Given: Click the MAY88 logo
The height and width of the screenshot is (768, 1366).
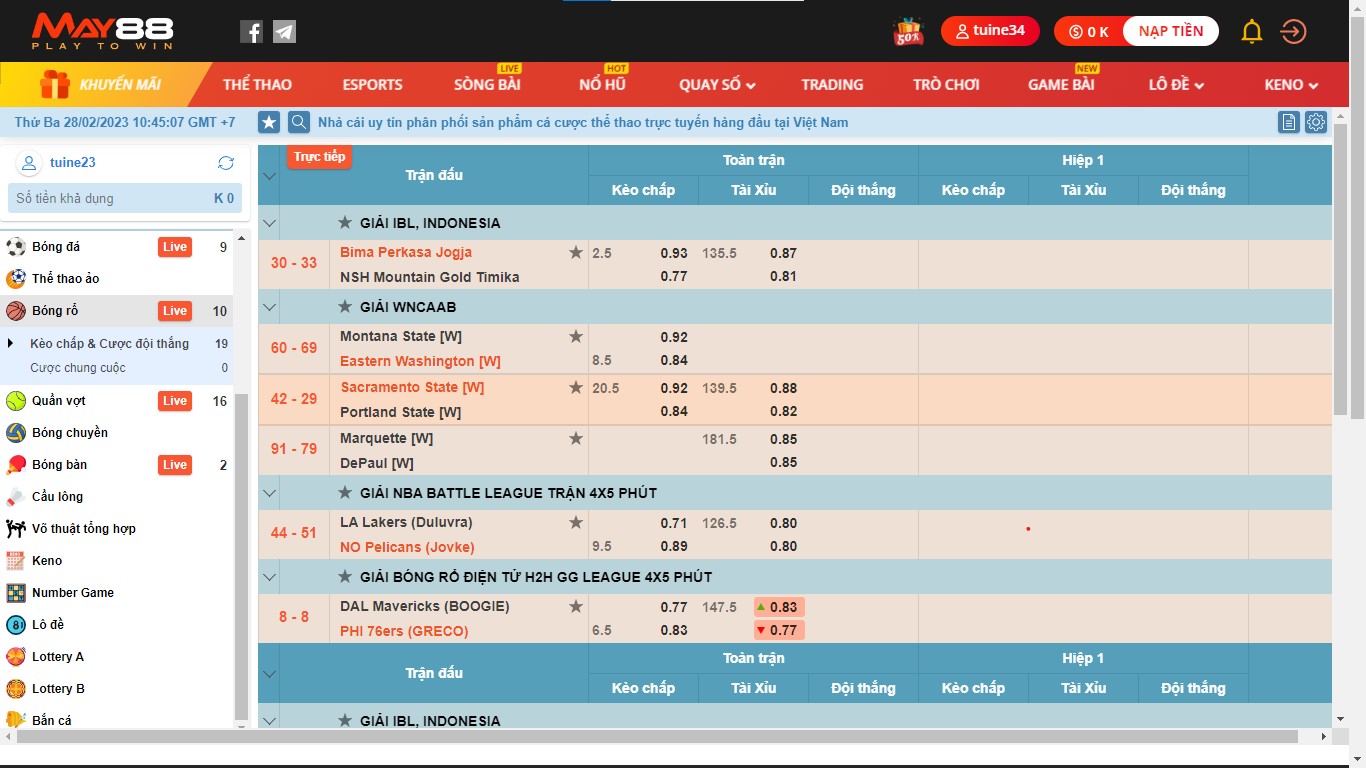Looking at the screenshot, I should tap(102, 32).
